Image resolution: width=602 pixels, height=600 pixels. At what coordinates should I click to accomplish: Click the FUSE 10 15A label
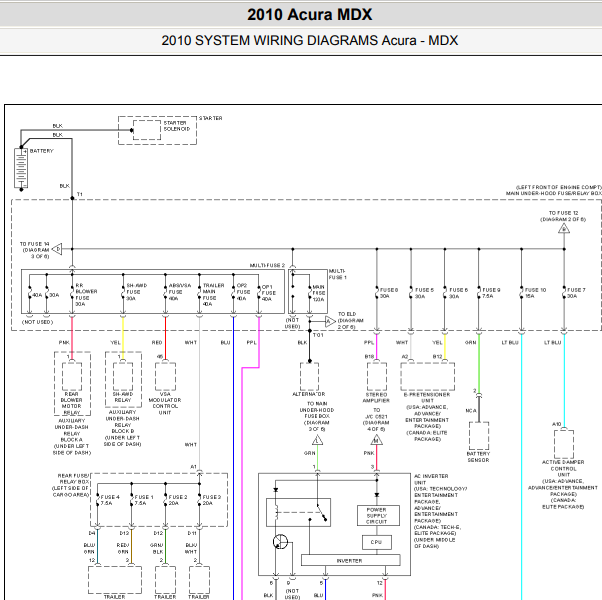coord(535,293)
